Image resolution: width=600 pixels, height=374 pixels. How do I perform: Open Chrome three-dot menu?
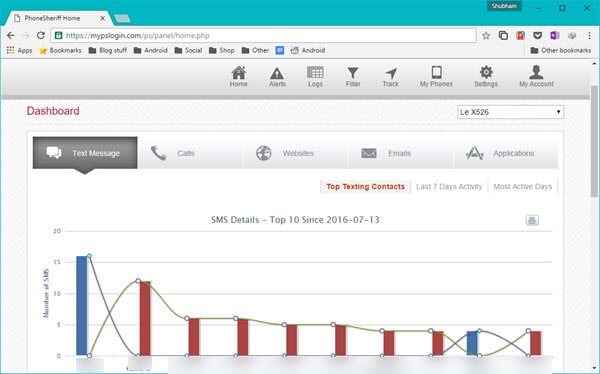589,36
